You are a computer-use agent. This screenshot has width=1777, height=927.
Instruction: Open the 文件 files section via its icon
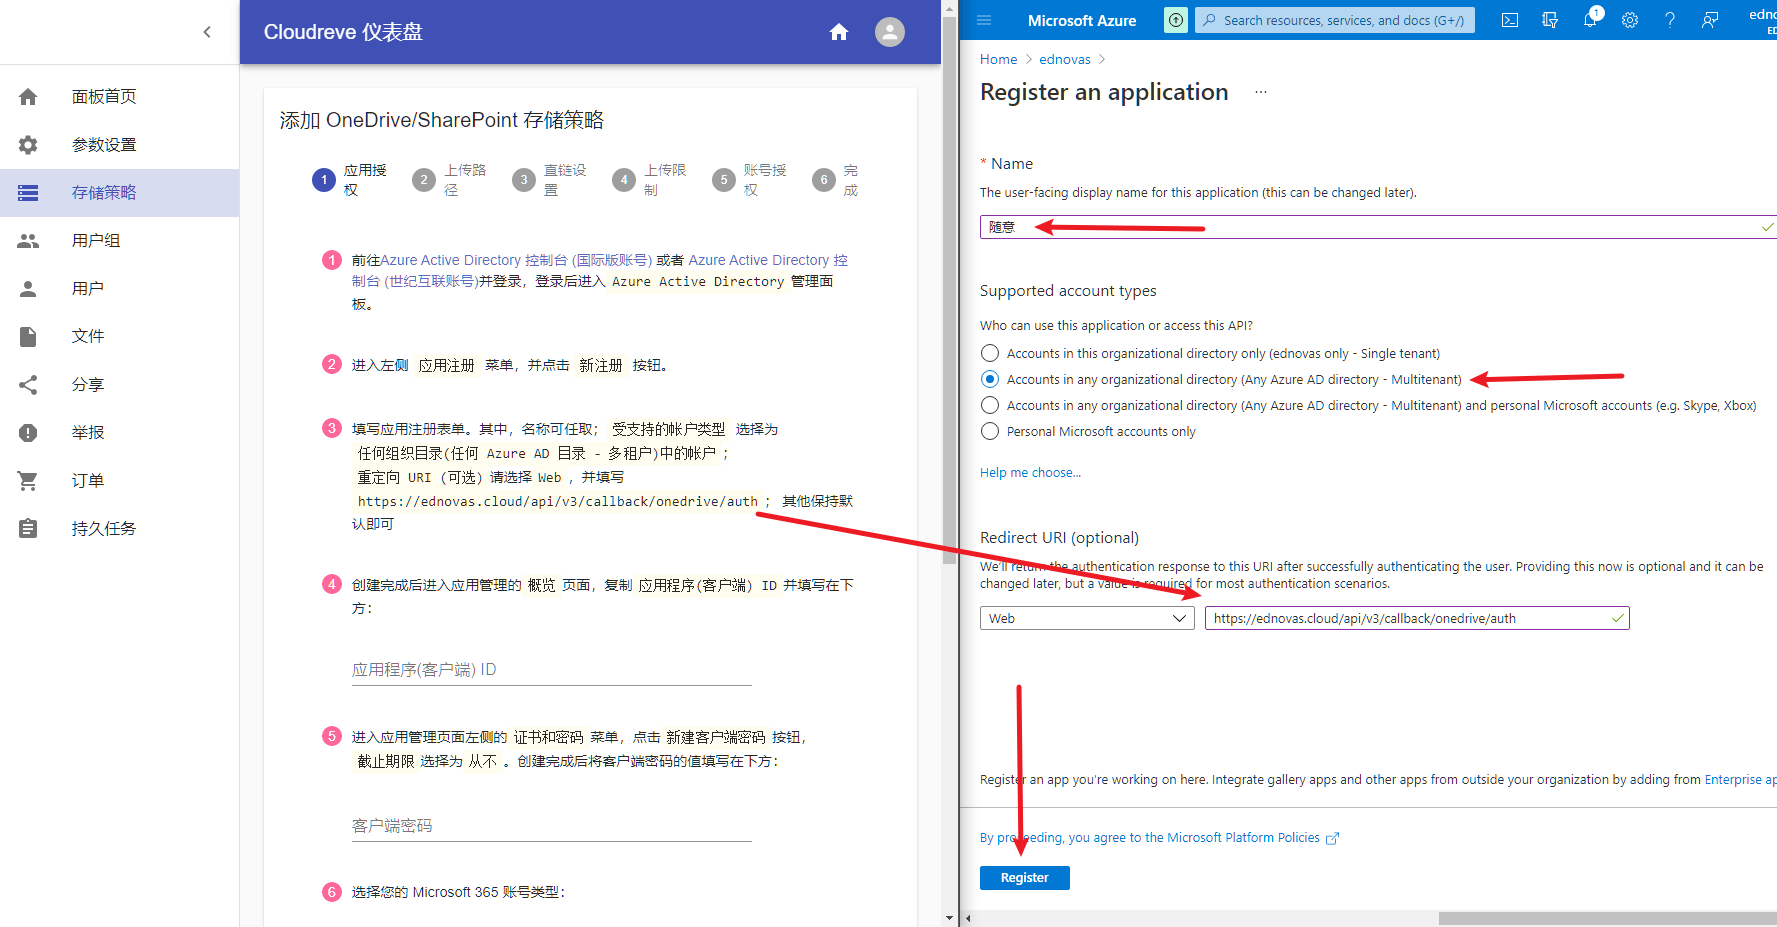27,336
